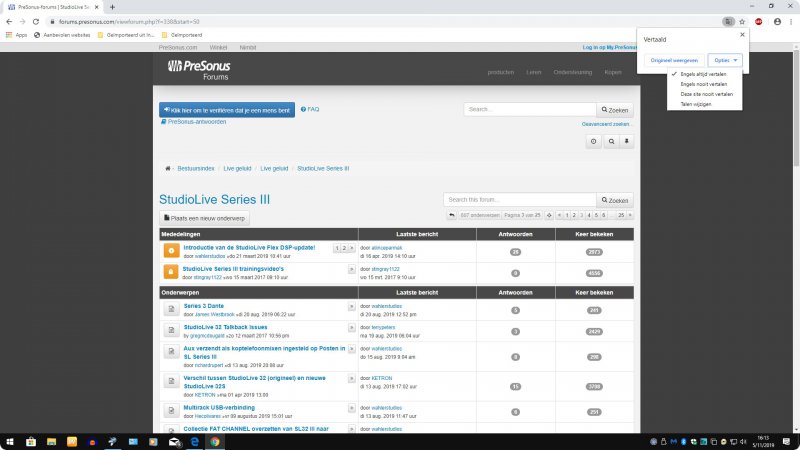This screenshot has height=450, width=800.
Task: Click the clock icon button below search
Action: (x=594, y=141)
